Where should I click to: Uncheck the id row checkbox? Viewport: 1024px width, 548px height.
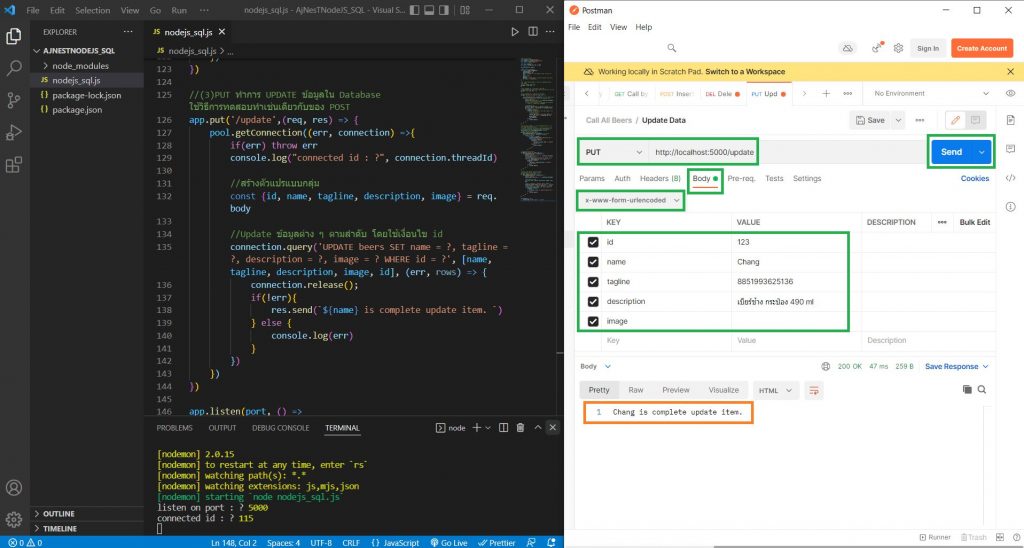point(593,242)
